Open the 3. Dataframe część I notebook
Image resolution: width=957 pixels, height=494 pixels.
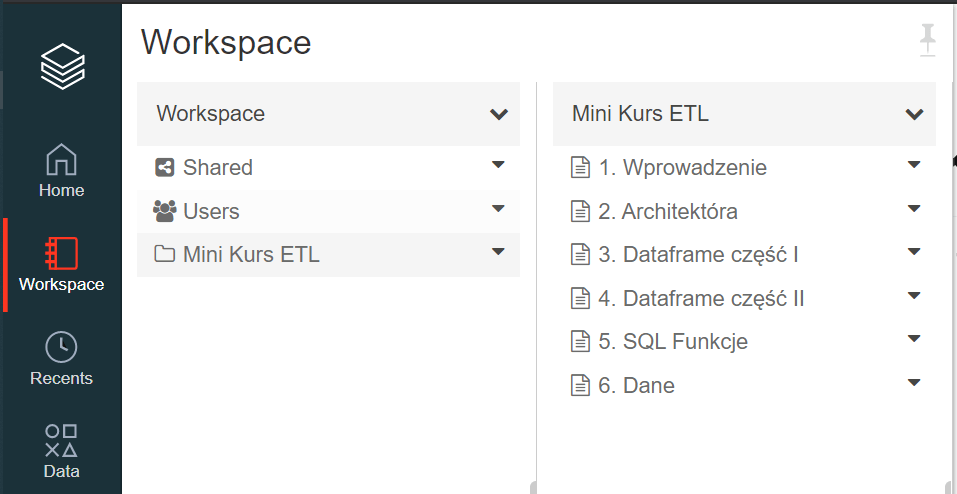pyautogui.click(x=698, y=255)
